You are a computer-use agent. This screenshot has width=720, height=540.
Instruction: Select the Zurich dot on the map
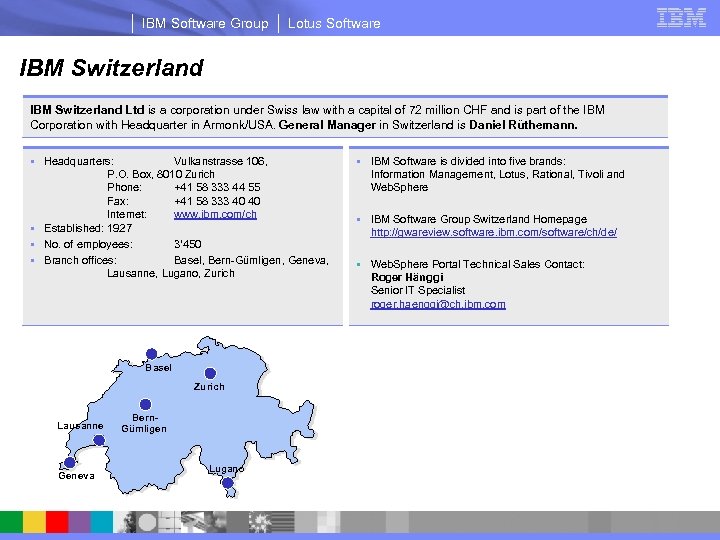(210, 373)
